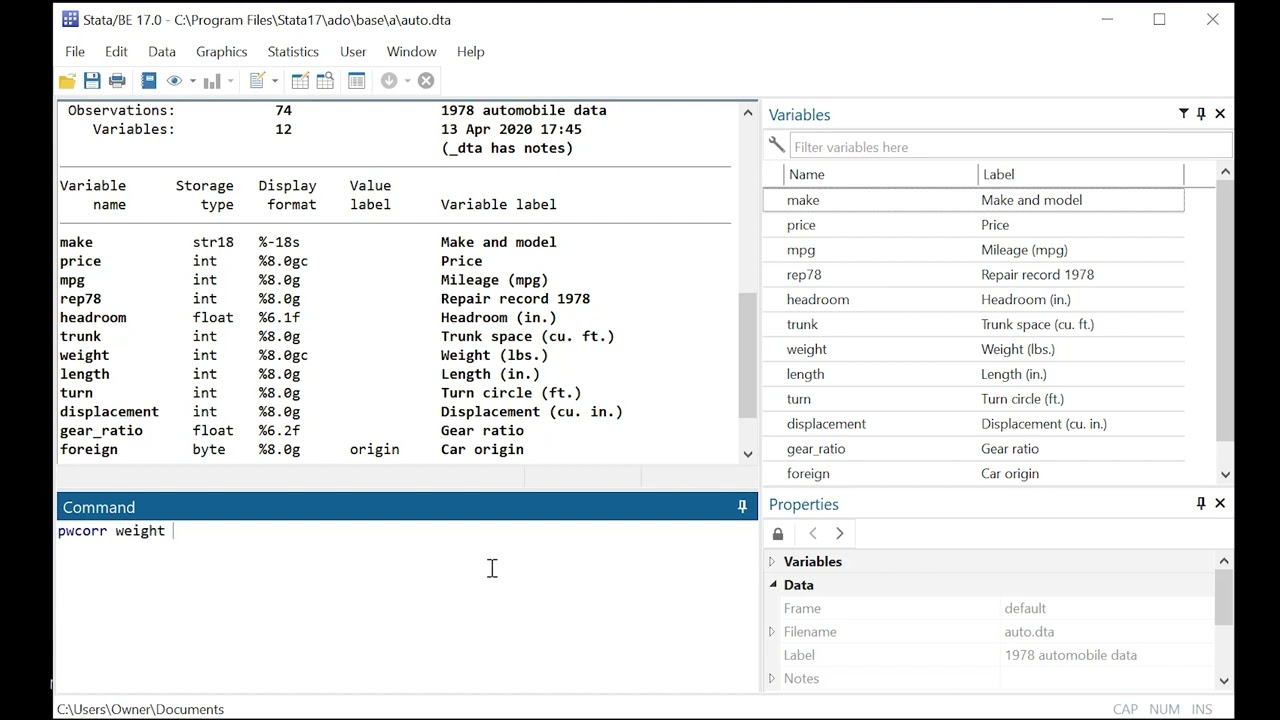Open dropdown arrow next to Graph icon
1280x720 pixels.
[231, 81]
